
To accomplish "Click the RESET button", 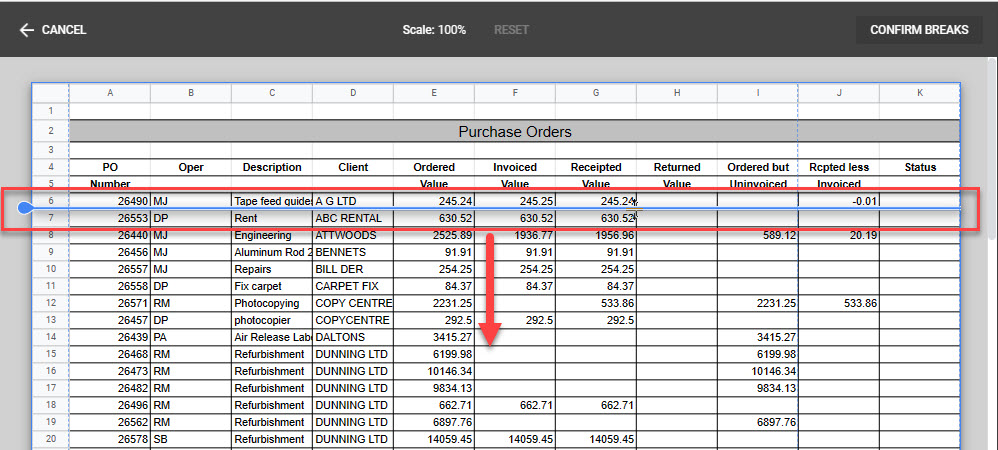I will [511, 30].
